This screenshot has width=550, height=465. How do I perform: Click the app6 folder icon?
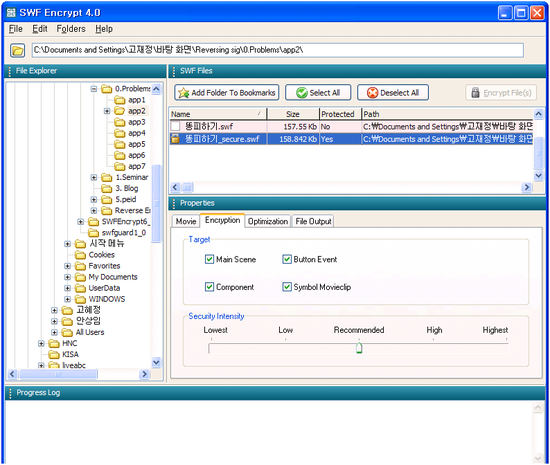click(x=120, y=155)
